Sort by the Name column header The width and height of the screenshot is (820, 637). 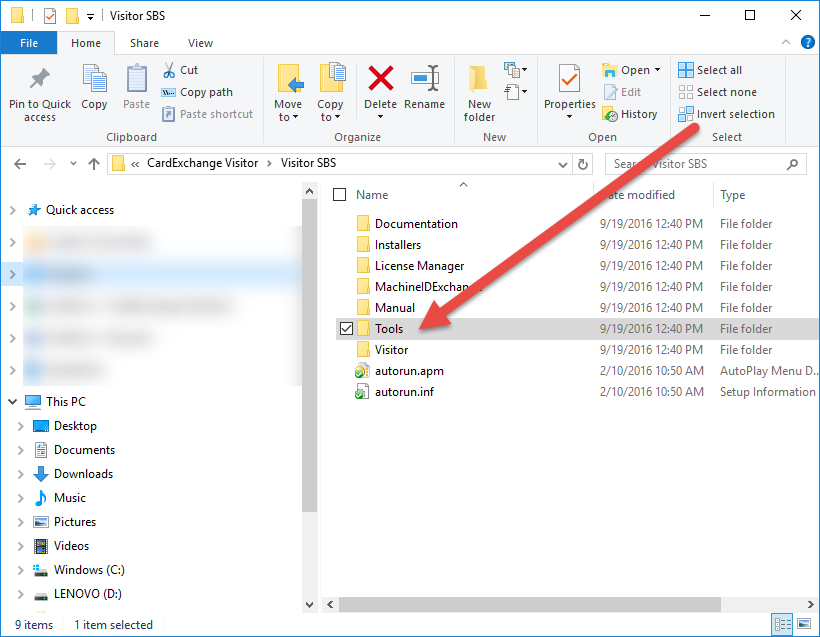pyautogui.click(x=372, y=195)
